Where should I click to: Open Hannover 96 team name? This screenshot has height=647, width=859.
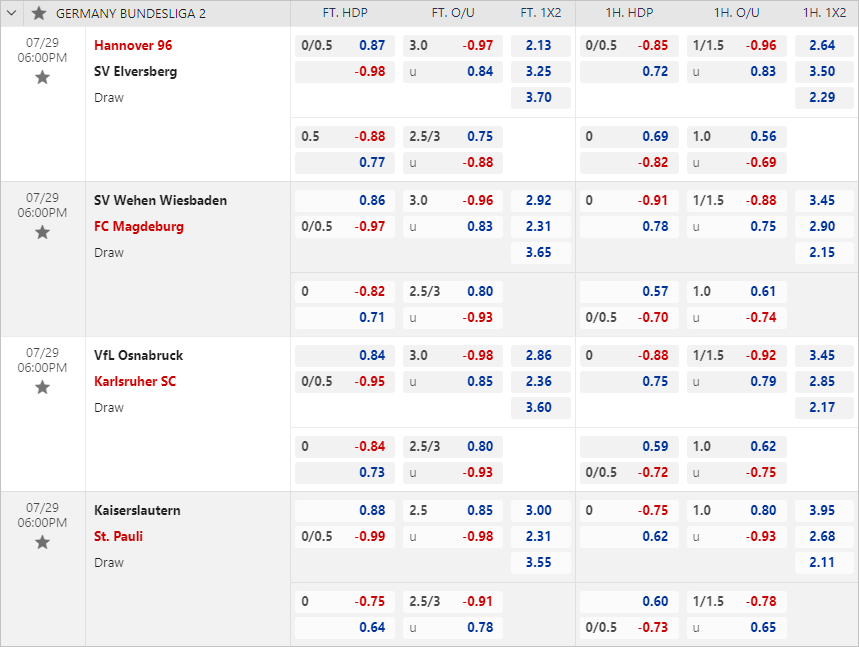tap(133, 45)
